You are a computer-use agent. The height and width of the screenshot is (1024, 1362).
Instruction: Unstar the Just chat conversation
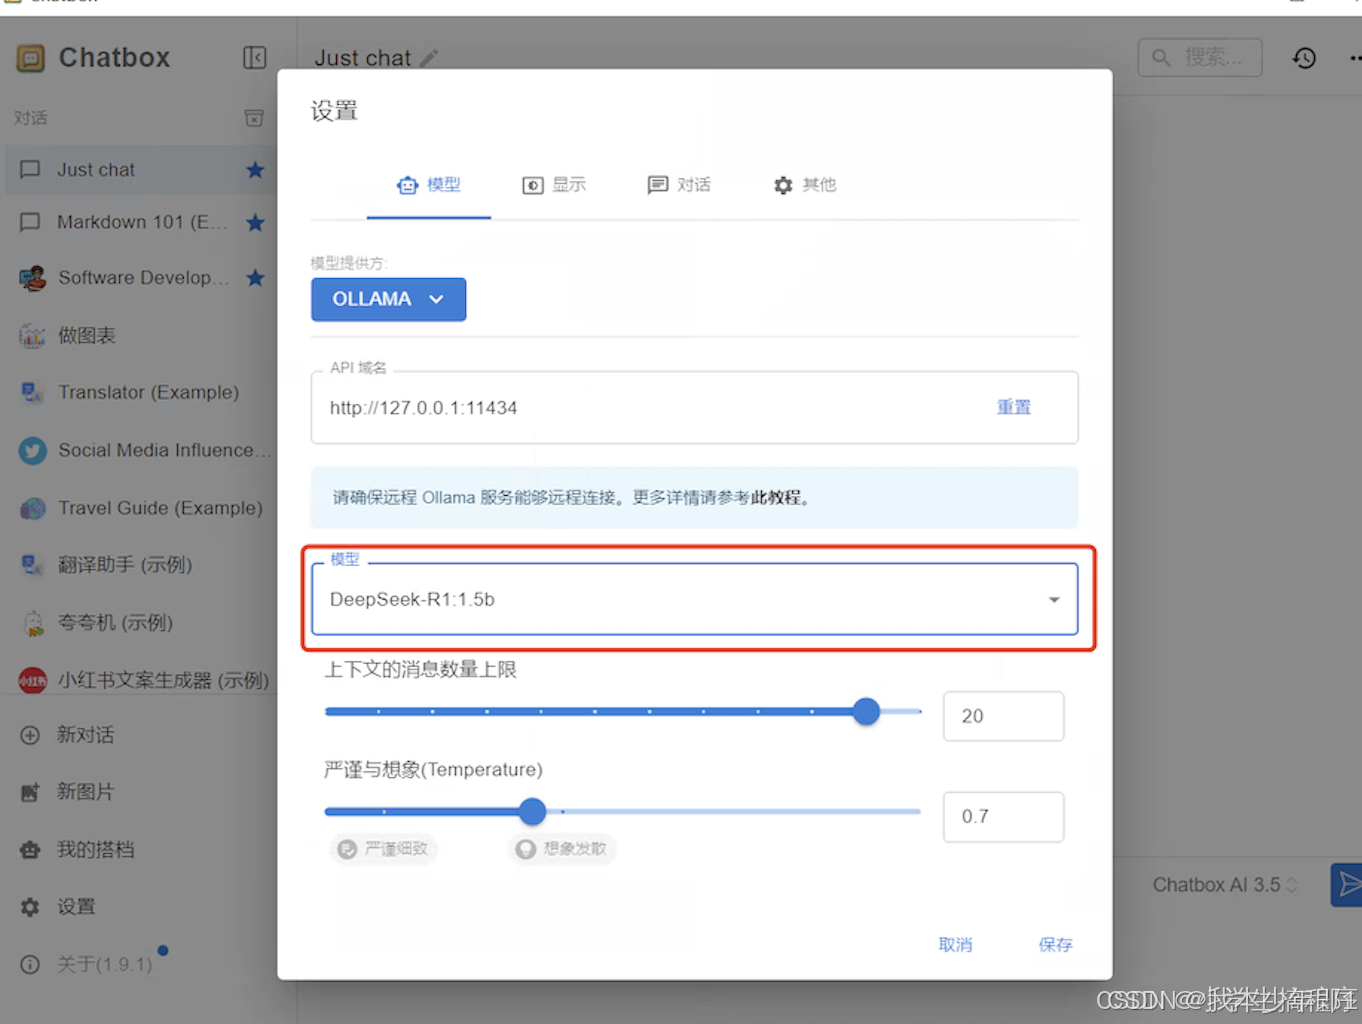(255, 170)
